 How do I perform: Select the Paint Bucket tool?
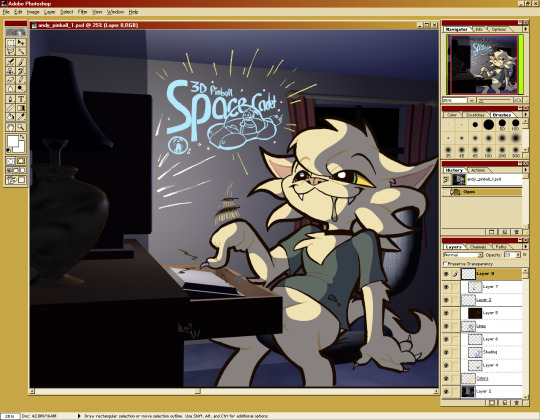point(11,117)
